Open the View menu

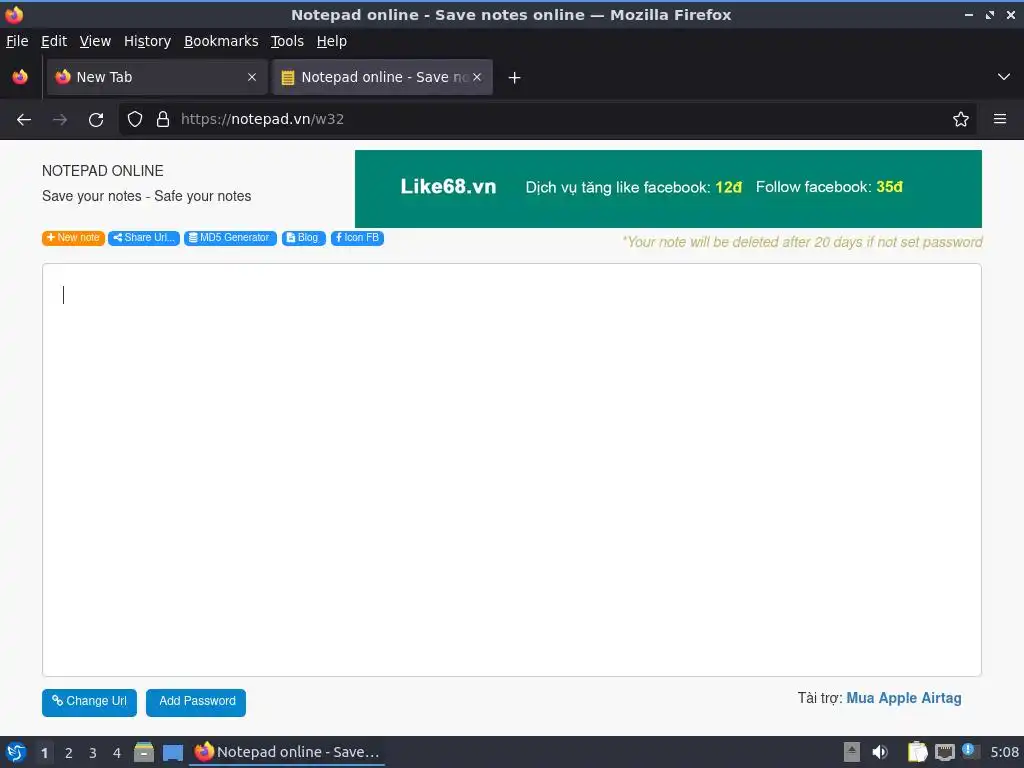[95, 41]
